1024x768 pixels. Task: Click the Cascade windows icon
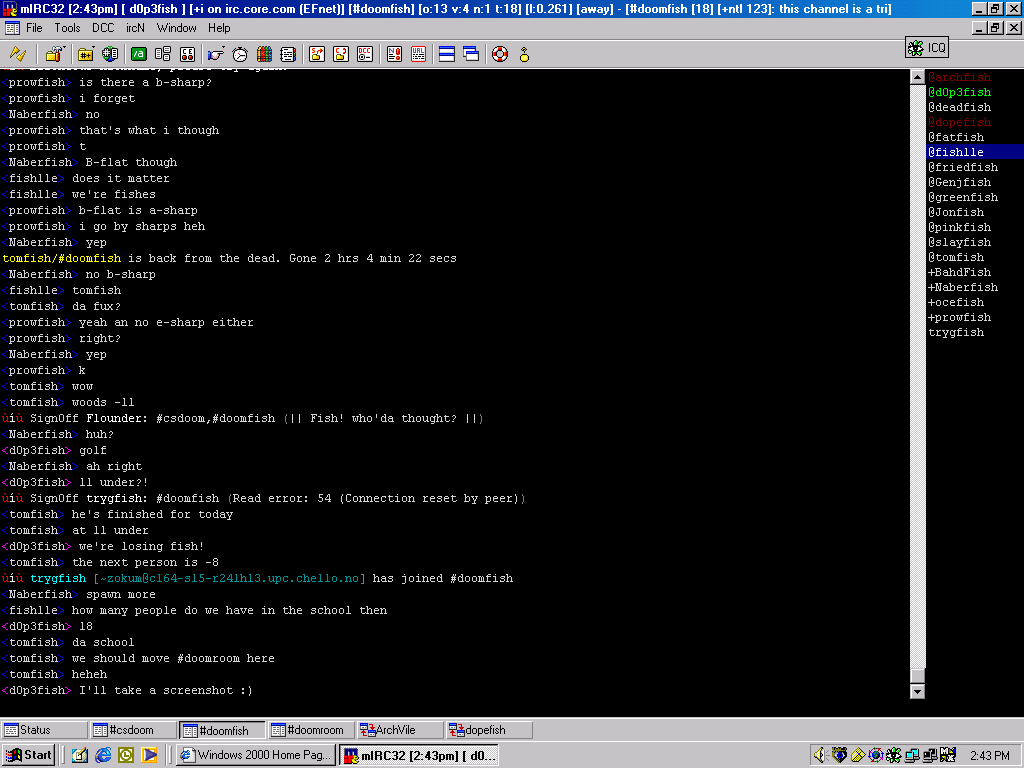coord(471,54)
